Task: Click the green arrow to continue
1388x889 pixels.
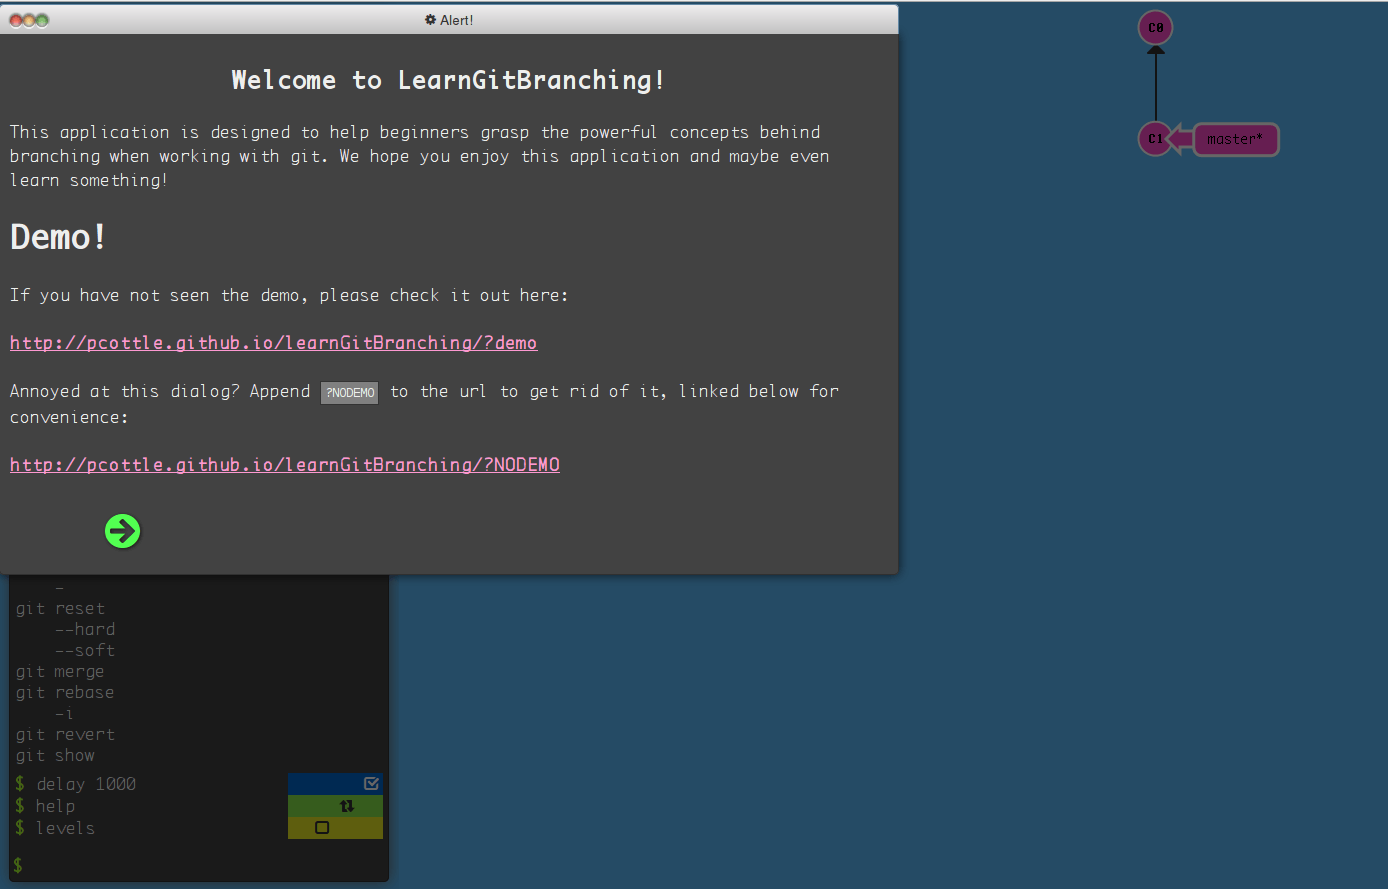Action: (x=123, y=531)
